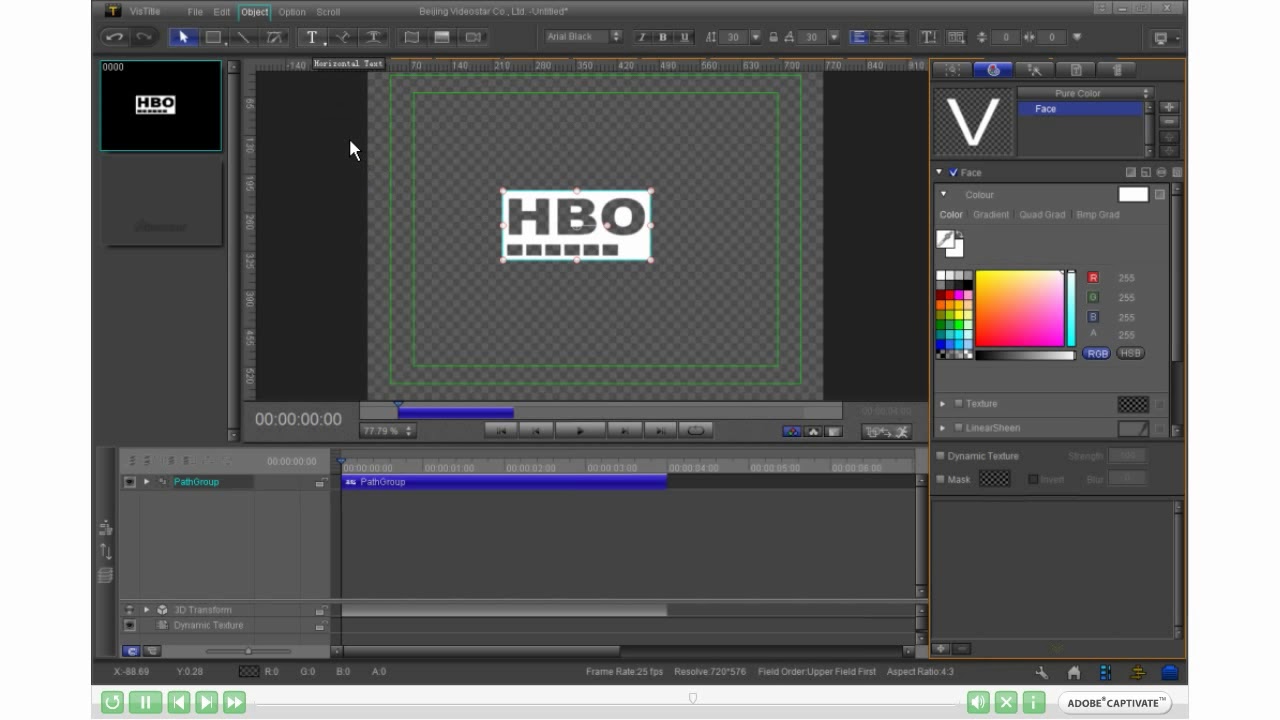The image size is (1280, 720).
Task: Select the HBO title thumbnail 0000
Action: point(161,105)
